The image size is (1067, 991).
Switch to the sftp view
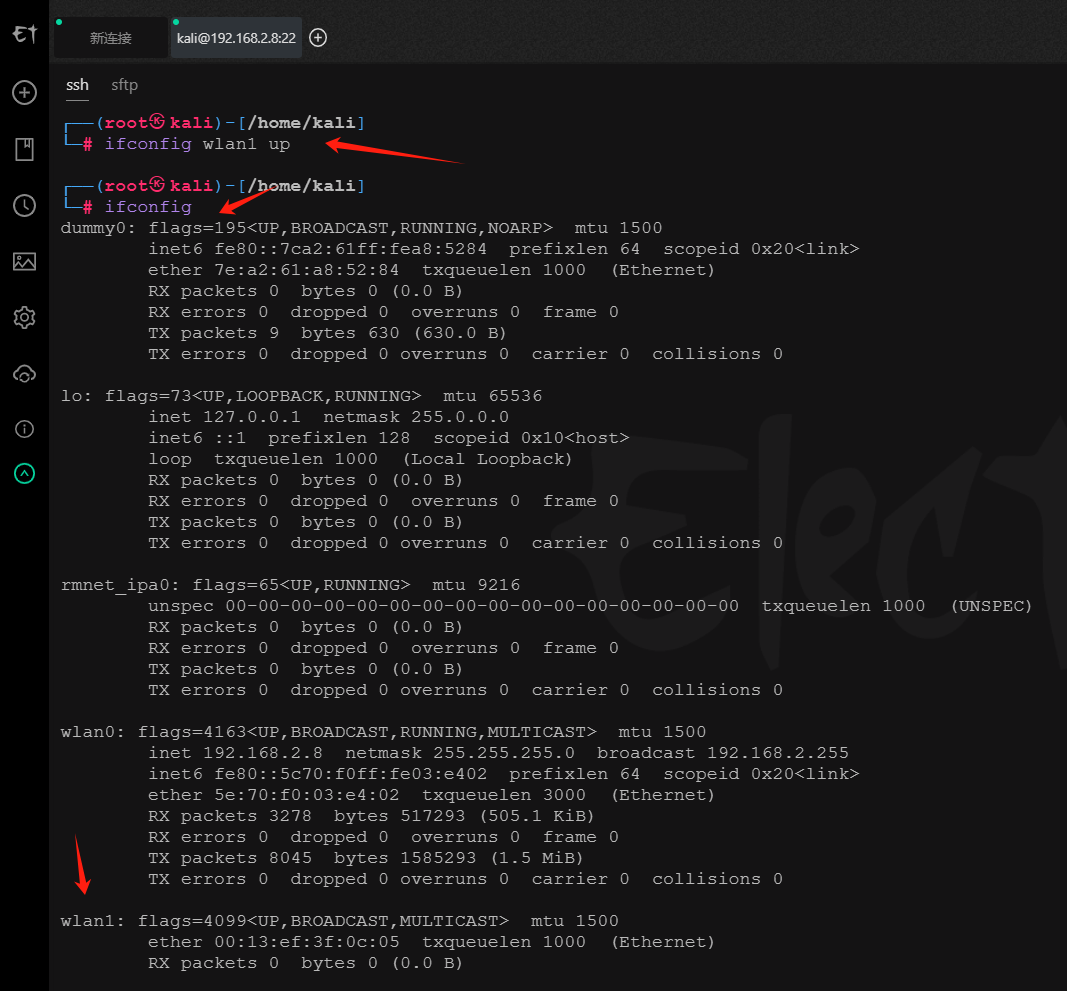[x=124, y=86]
